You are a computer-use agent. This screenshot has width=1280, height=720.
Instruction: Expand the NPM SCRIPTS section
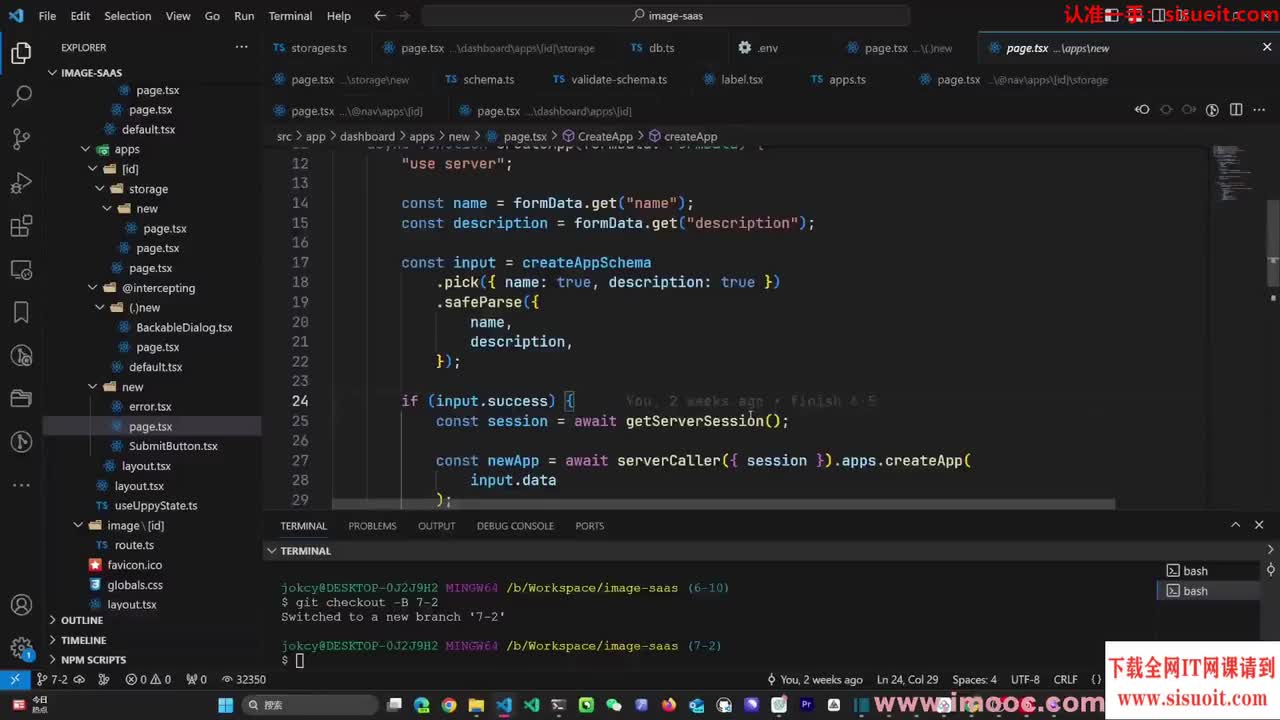click(x=93, y=660)
